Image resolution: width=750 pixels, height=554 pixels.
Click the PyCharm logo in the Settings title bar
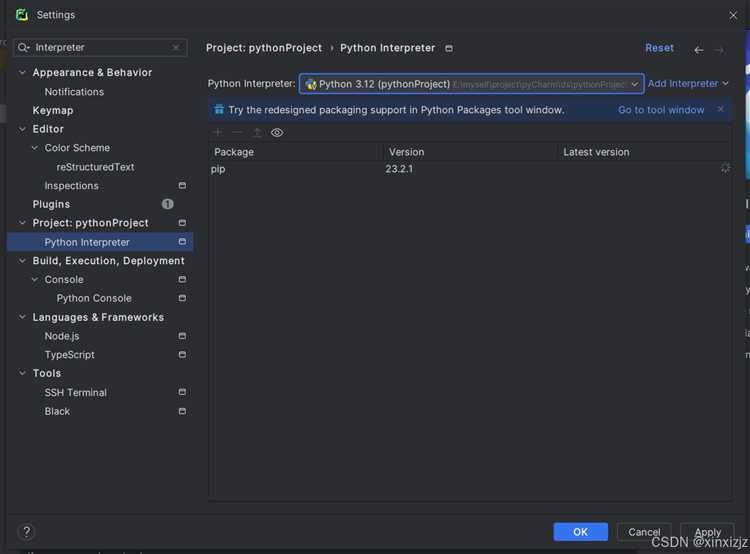(22, 15)
